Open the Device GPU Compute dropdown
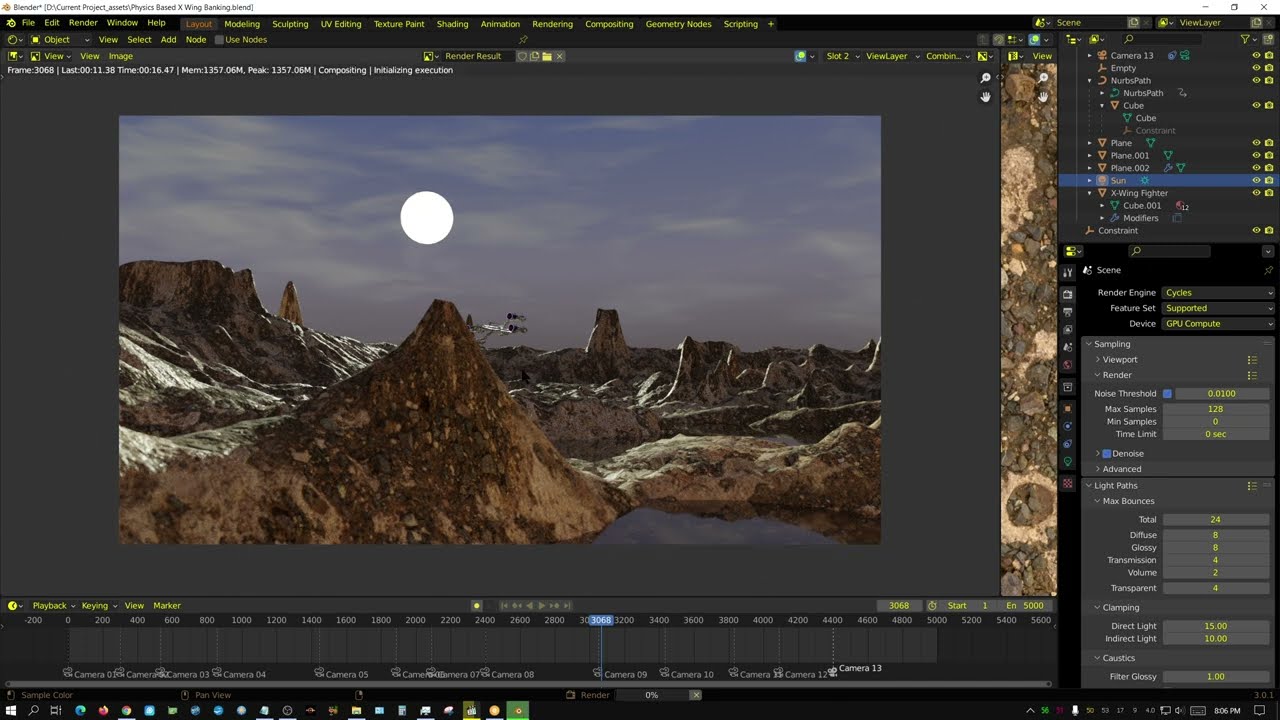Screen dimensions: 1280x720 tap(1218, 324)
